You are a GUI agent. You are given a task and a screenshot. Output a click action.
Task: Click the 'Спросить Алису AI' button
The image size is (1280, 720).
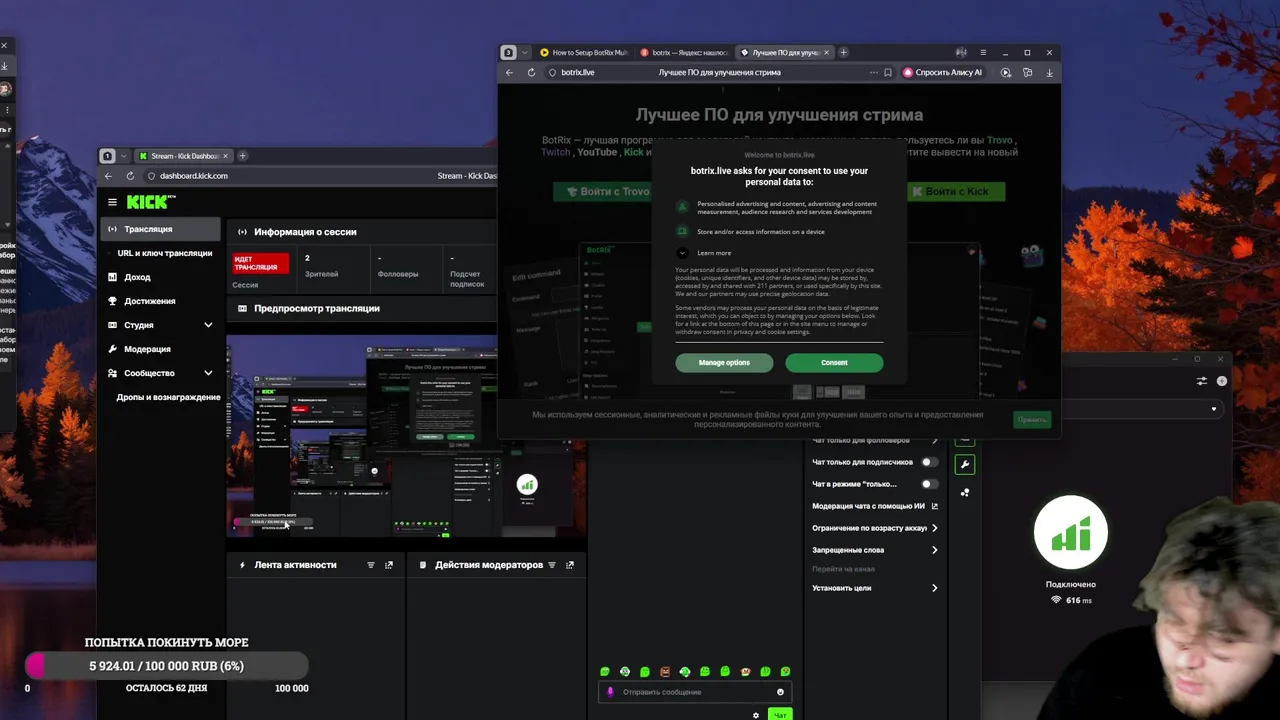click(x=943, y=72)
